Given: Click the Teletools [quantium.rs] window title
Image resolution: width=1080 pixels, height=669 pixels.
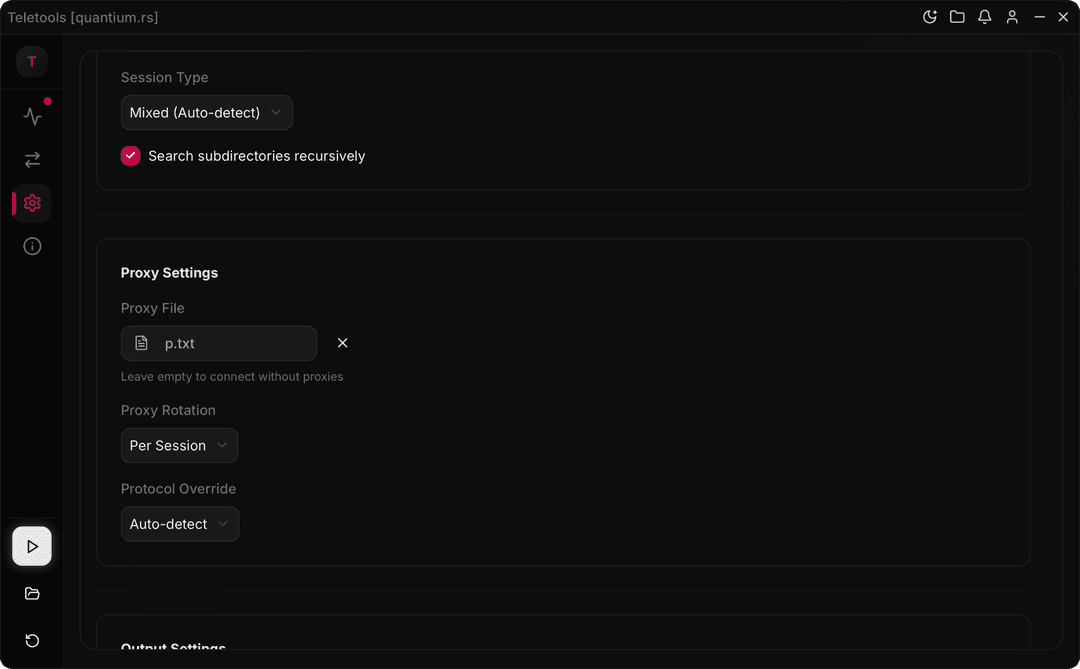Looking at the screenshot, I should click(83, 17).
